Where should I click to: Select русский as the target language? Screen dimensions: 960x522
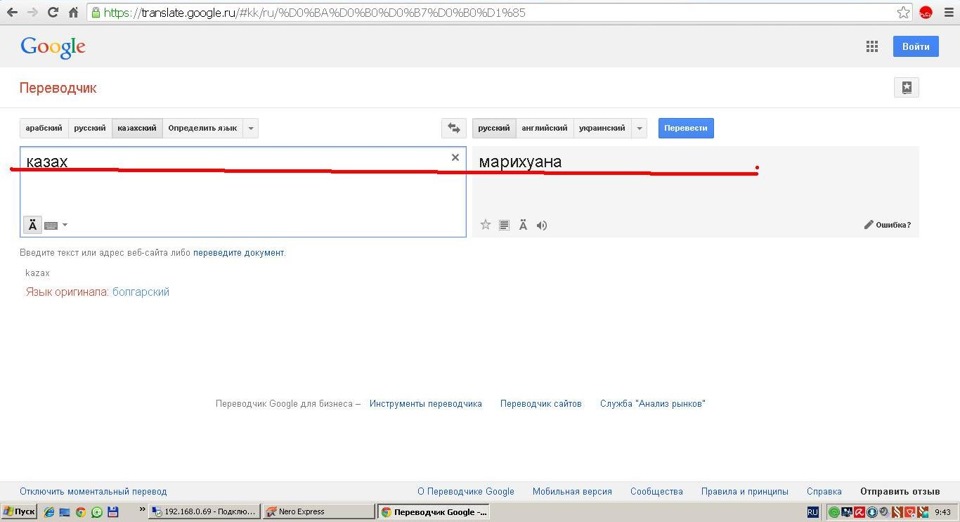click(x=494, y=128)
